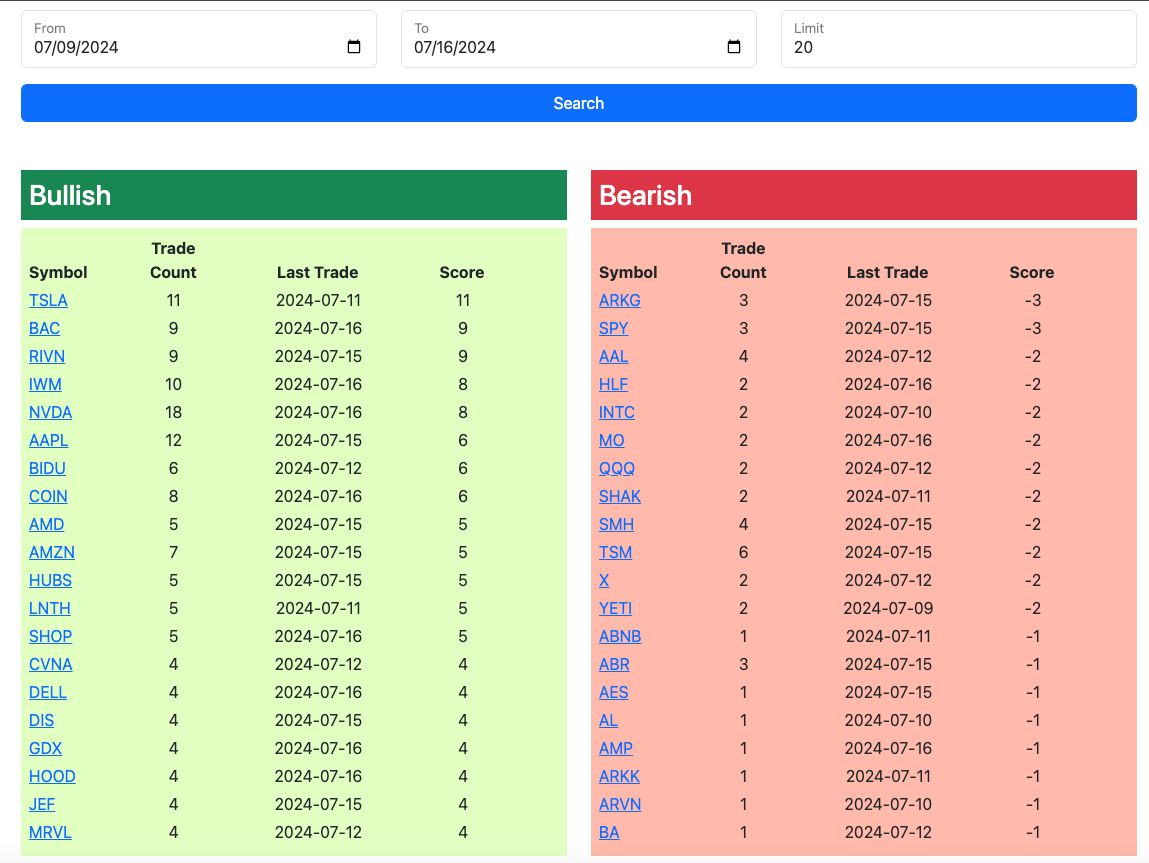Select NVDA's trade count value 18
This screenshot has height=863, width=1149.
(174, 412)
